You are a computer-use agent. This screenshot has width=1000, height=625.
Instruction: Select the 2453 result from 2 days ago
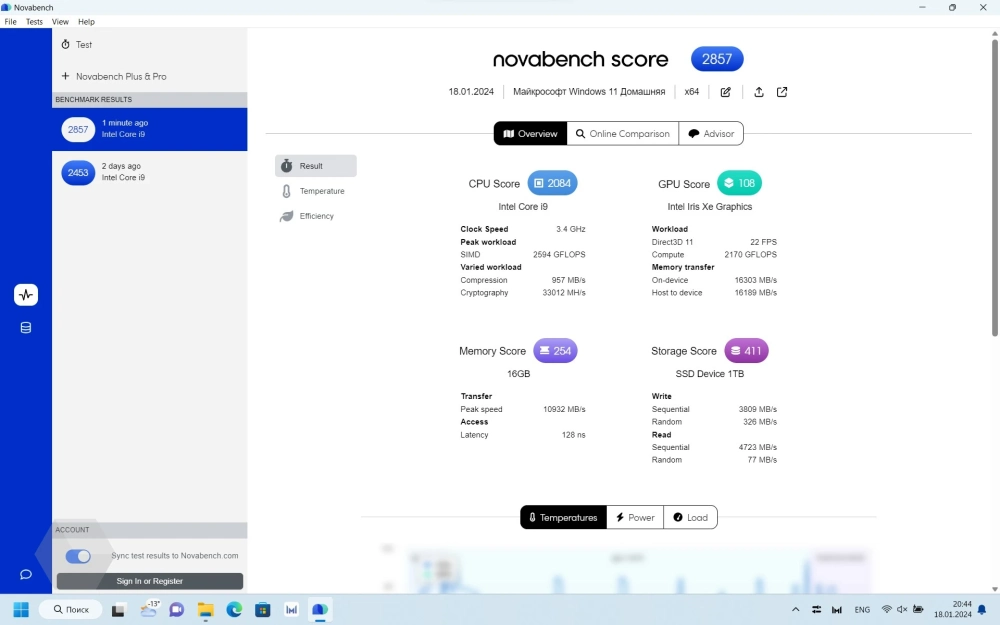point(149,172)
